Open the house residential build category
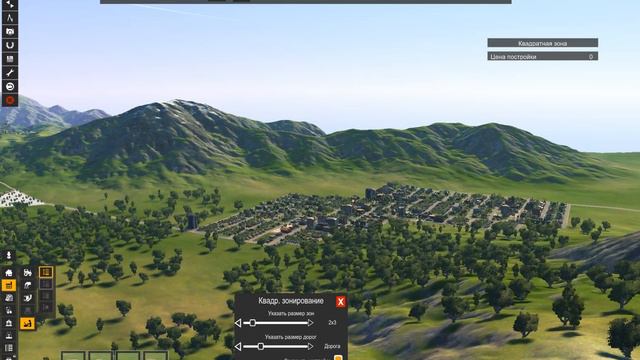 [x=9, y=273]
